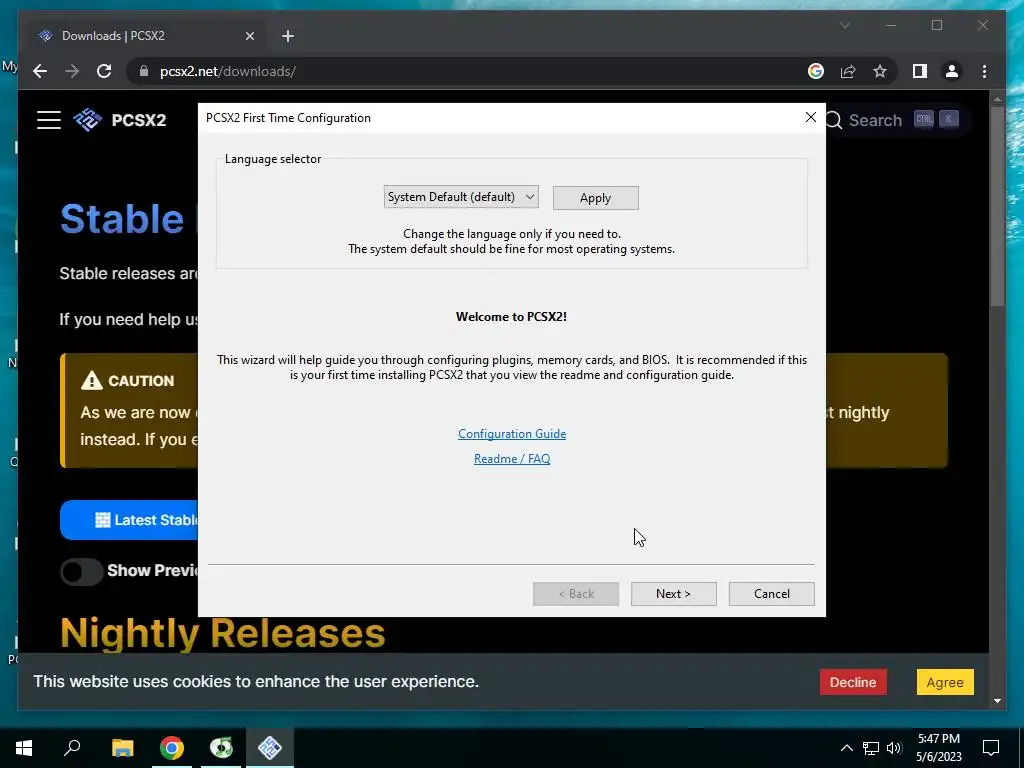Open network settings tray icon
1024x768 pixels.
click(871, 748)
